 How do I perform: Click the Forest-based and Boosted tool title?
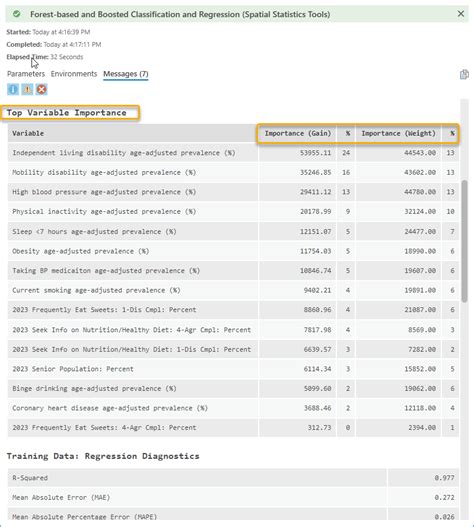(x=180, y=14)
